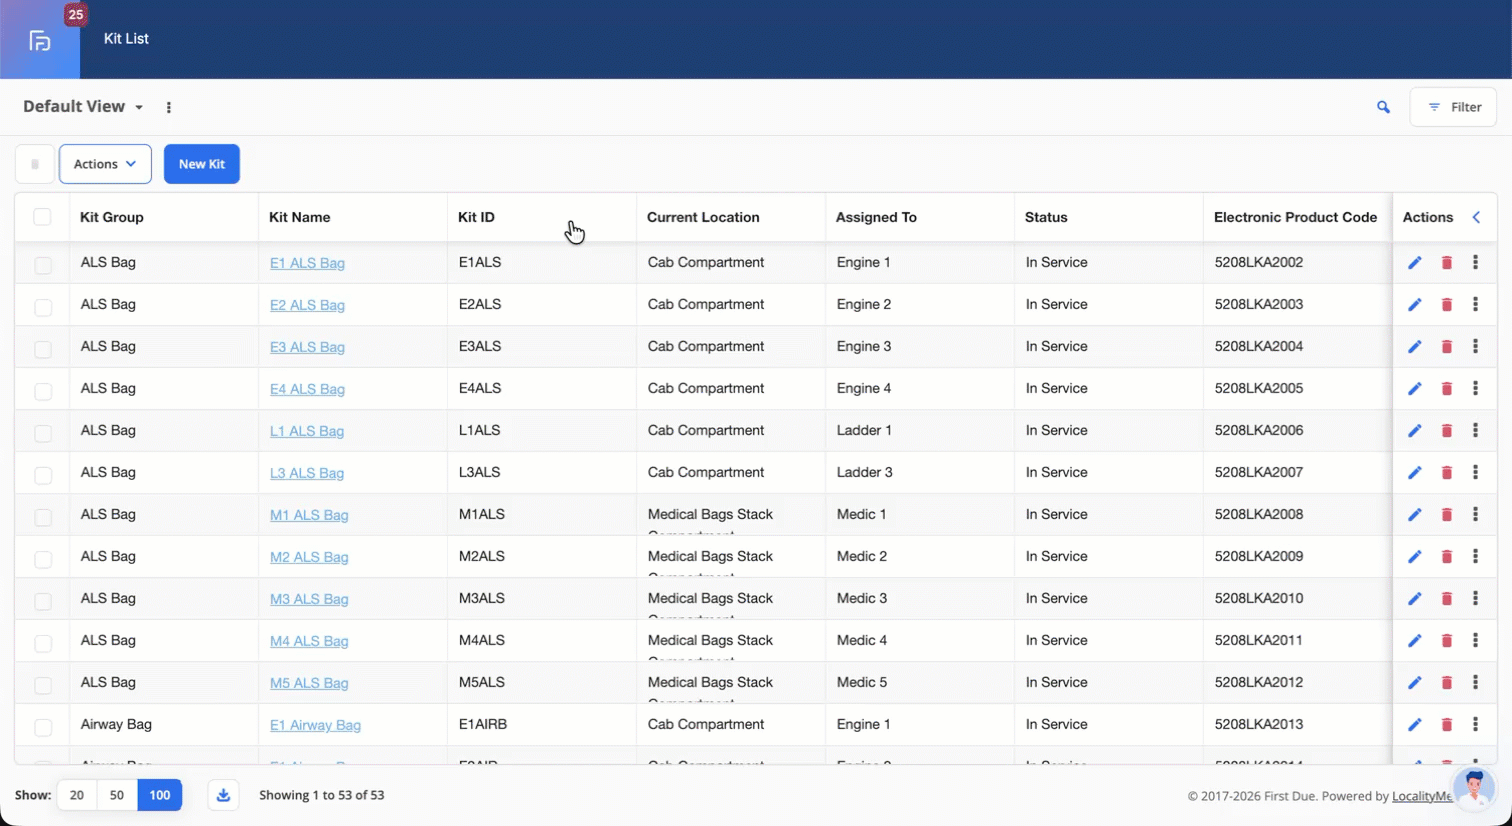Open the Actions dropdown button
Image resolution: width=1512 pixels, height=826 pixels.
coord(105,164)
